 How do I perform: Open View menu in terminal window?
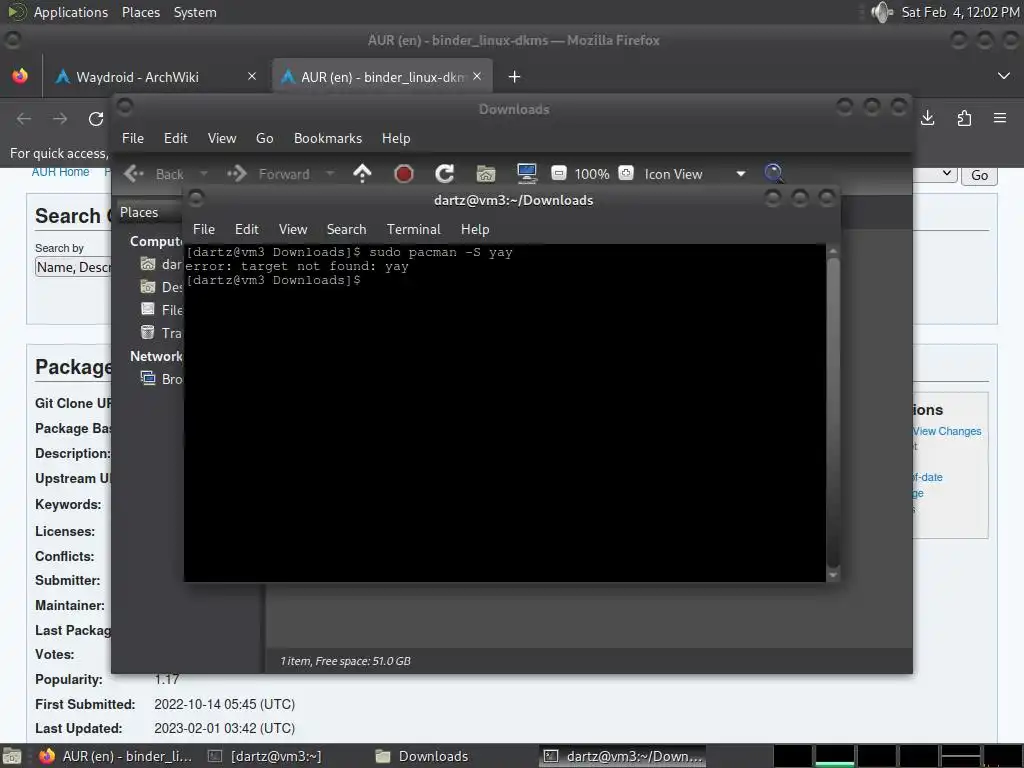[x=293, y=229]
